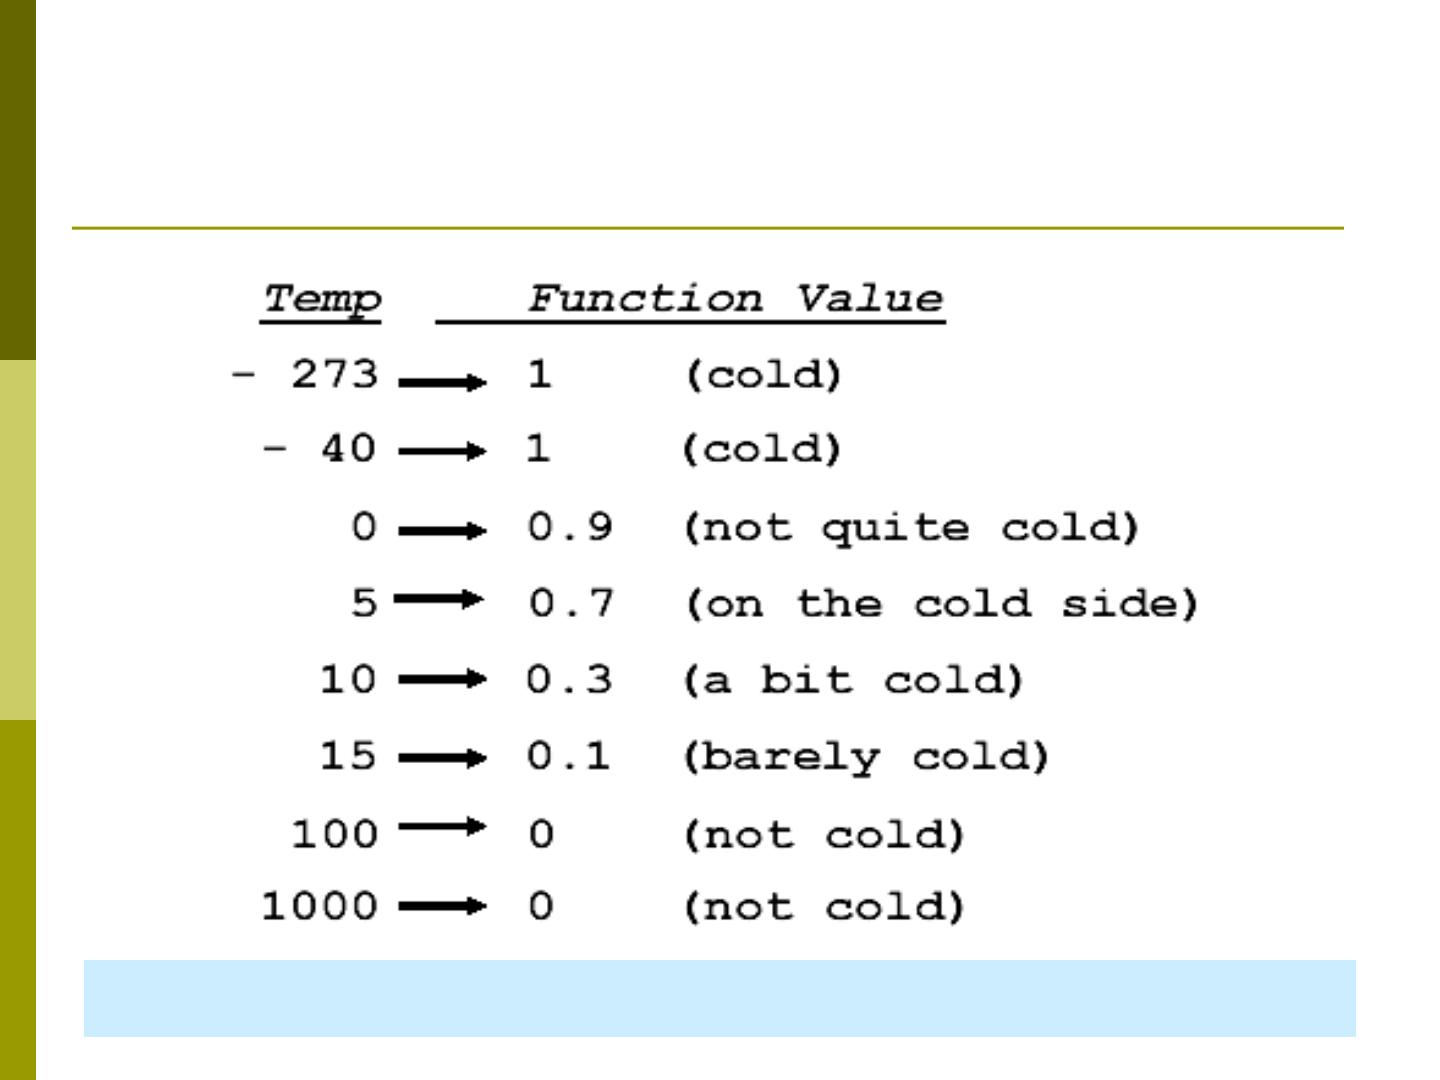Click the (not quite cold) label
Screen dimensions: 1440x1080
click(x=910, y=529)
